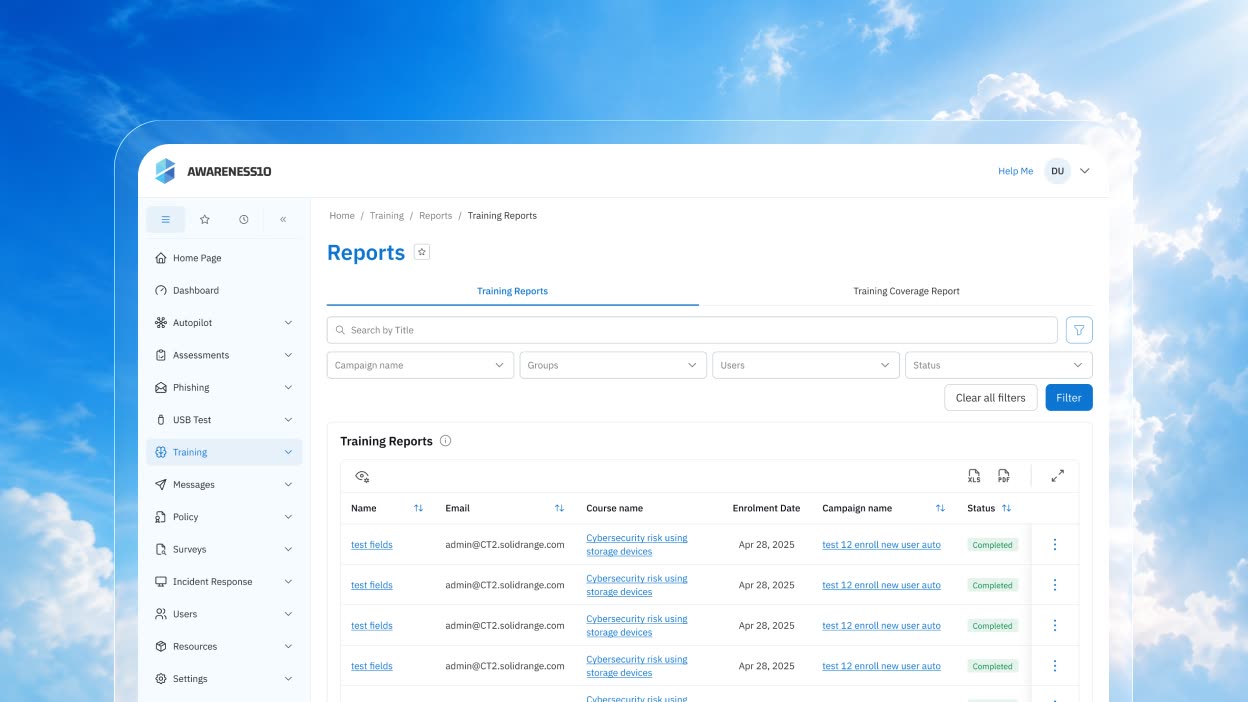Viewport: 1248px width, 702px height.
Task: Click the Surveys icon in sidebar
Action: [x=161, y=549]
